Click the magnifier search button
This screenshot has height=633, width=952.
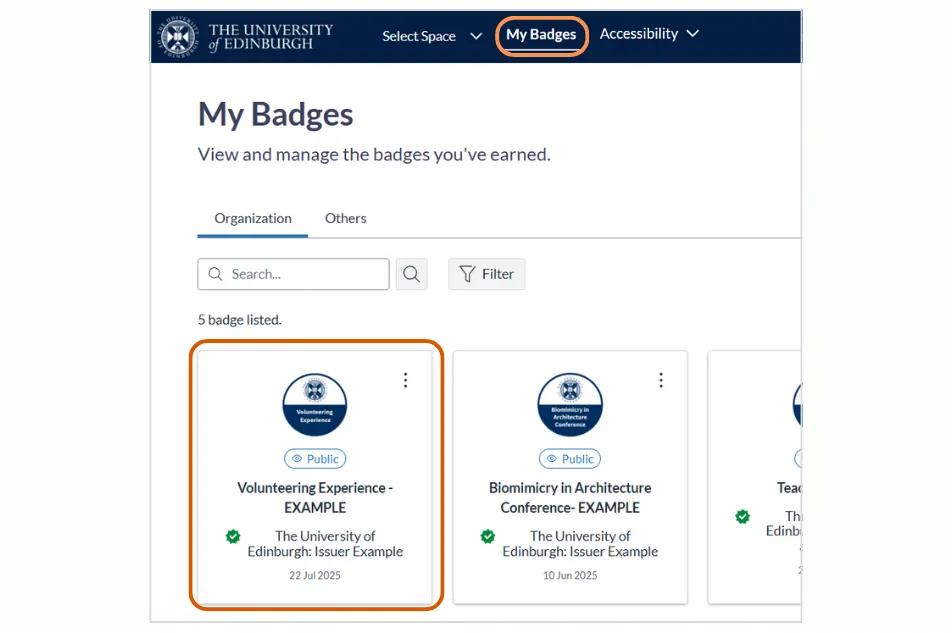point(412,274)
